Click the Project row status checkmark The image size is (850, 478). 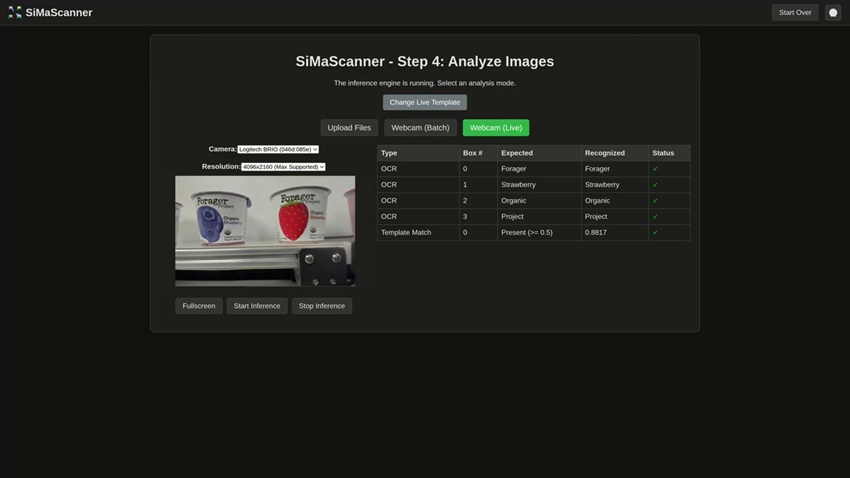click(x=655, y=217)
